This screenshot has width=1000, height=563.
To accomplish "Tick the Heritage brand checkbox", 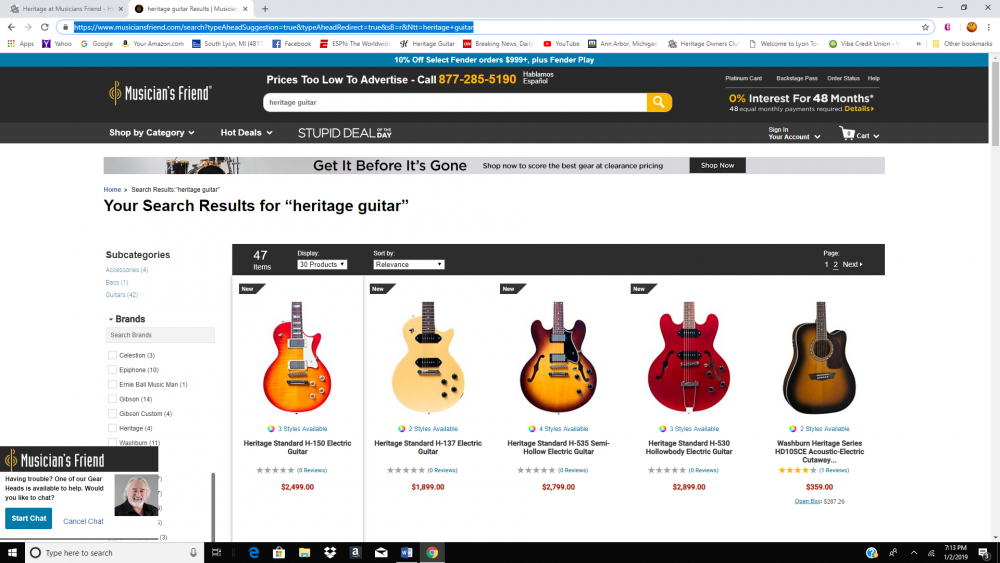I will pyautogui.click(x=112, y=428).
